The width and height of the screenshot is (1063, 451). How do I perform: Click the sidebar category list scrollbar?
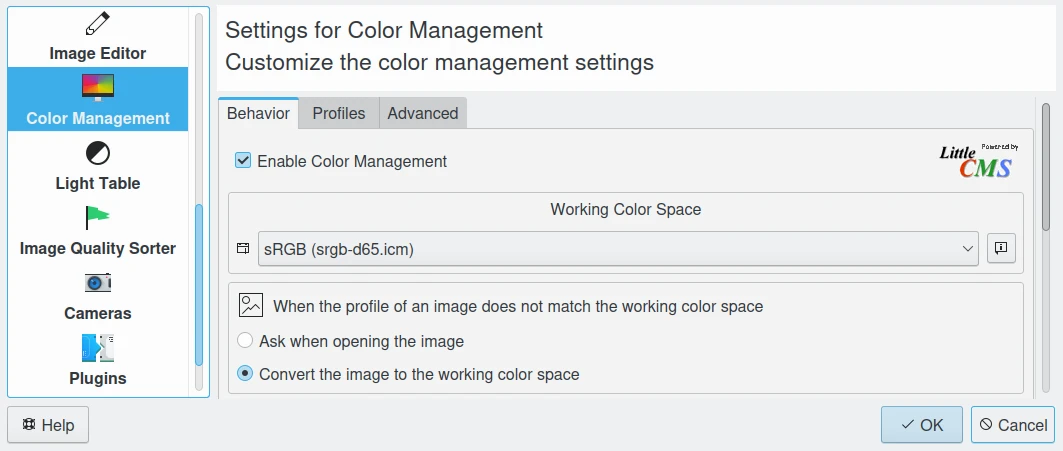[199, 285]
